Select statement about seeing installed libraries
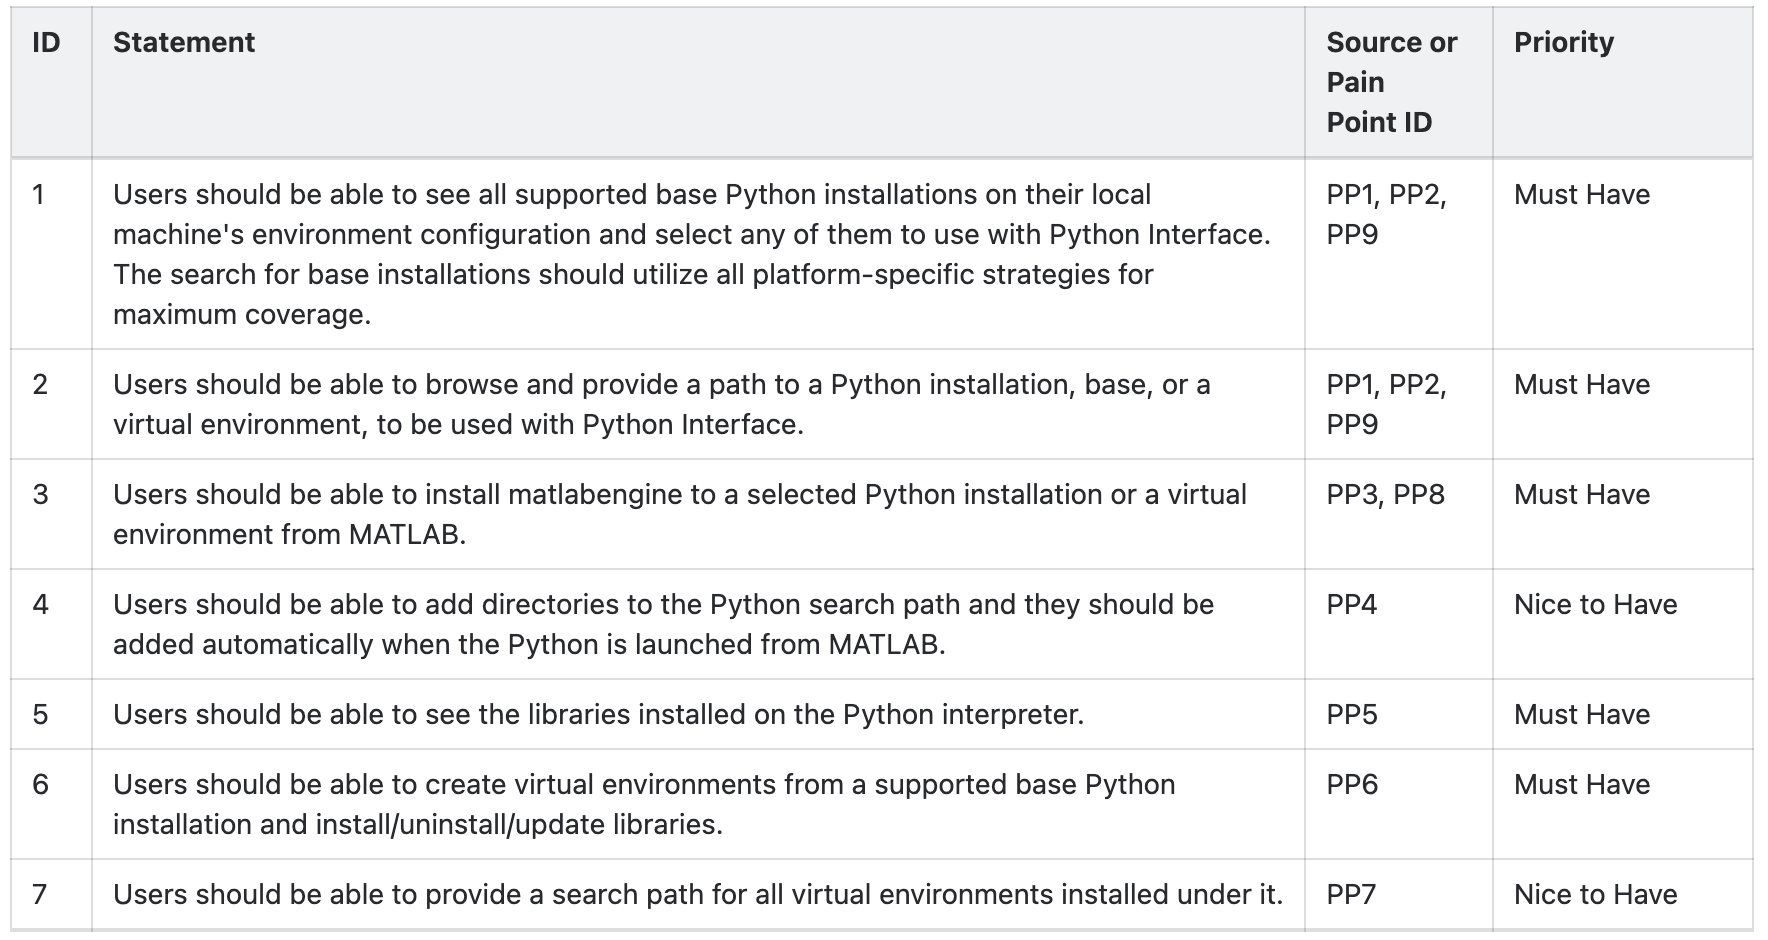1768x940 pixels. (598, 714)
